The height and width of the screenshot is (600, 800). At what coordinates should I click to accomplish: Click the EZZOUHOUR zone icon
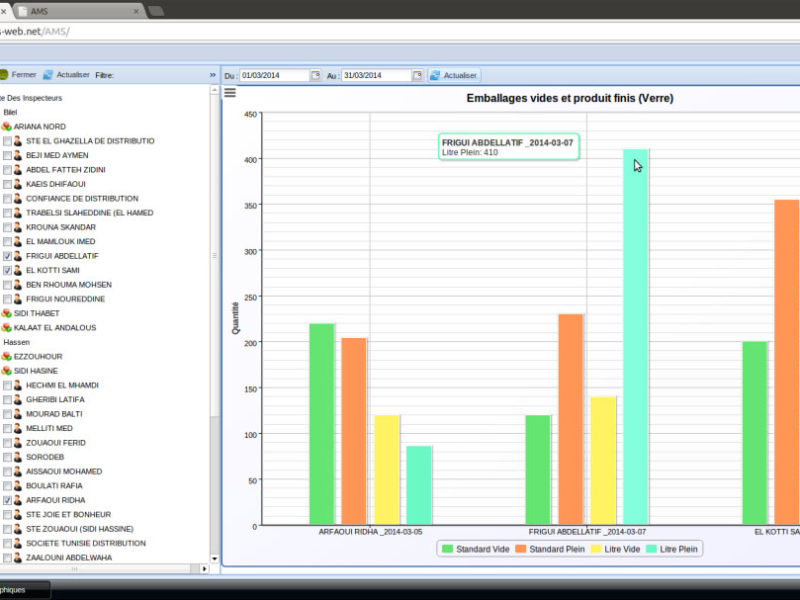(x=6, y=356)
